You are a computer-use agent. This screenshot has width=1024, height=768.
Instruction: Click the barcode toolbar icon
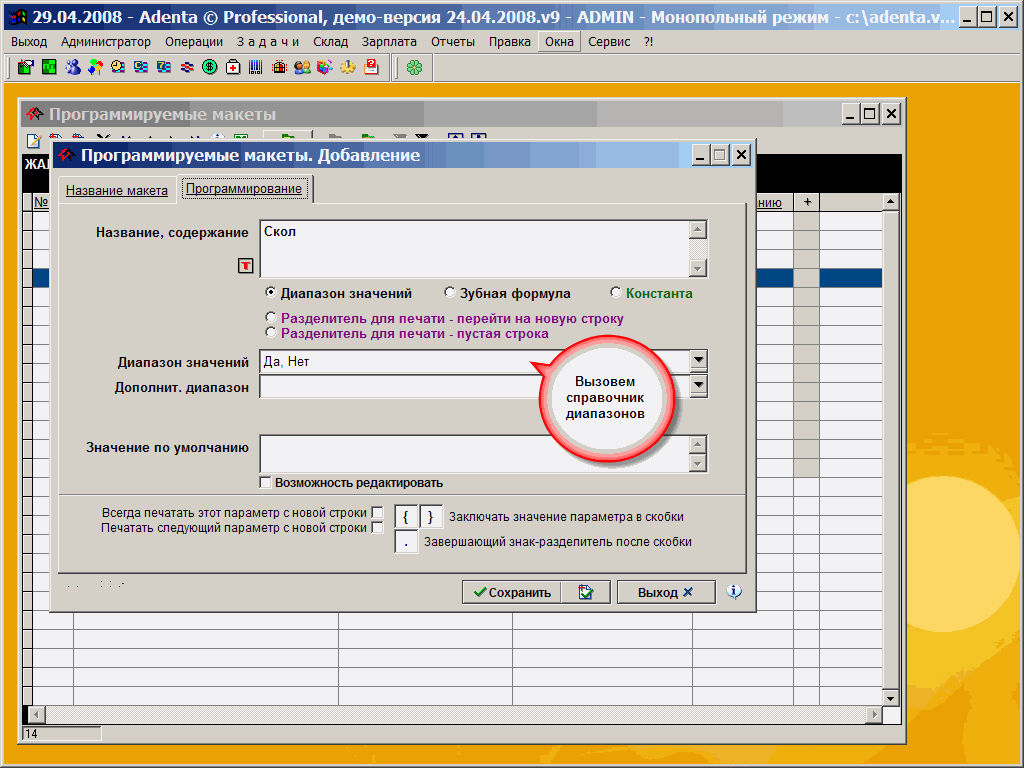[256, 67]
